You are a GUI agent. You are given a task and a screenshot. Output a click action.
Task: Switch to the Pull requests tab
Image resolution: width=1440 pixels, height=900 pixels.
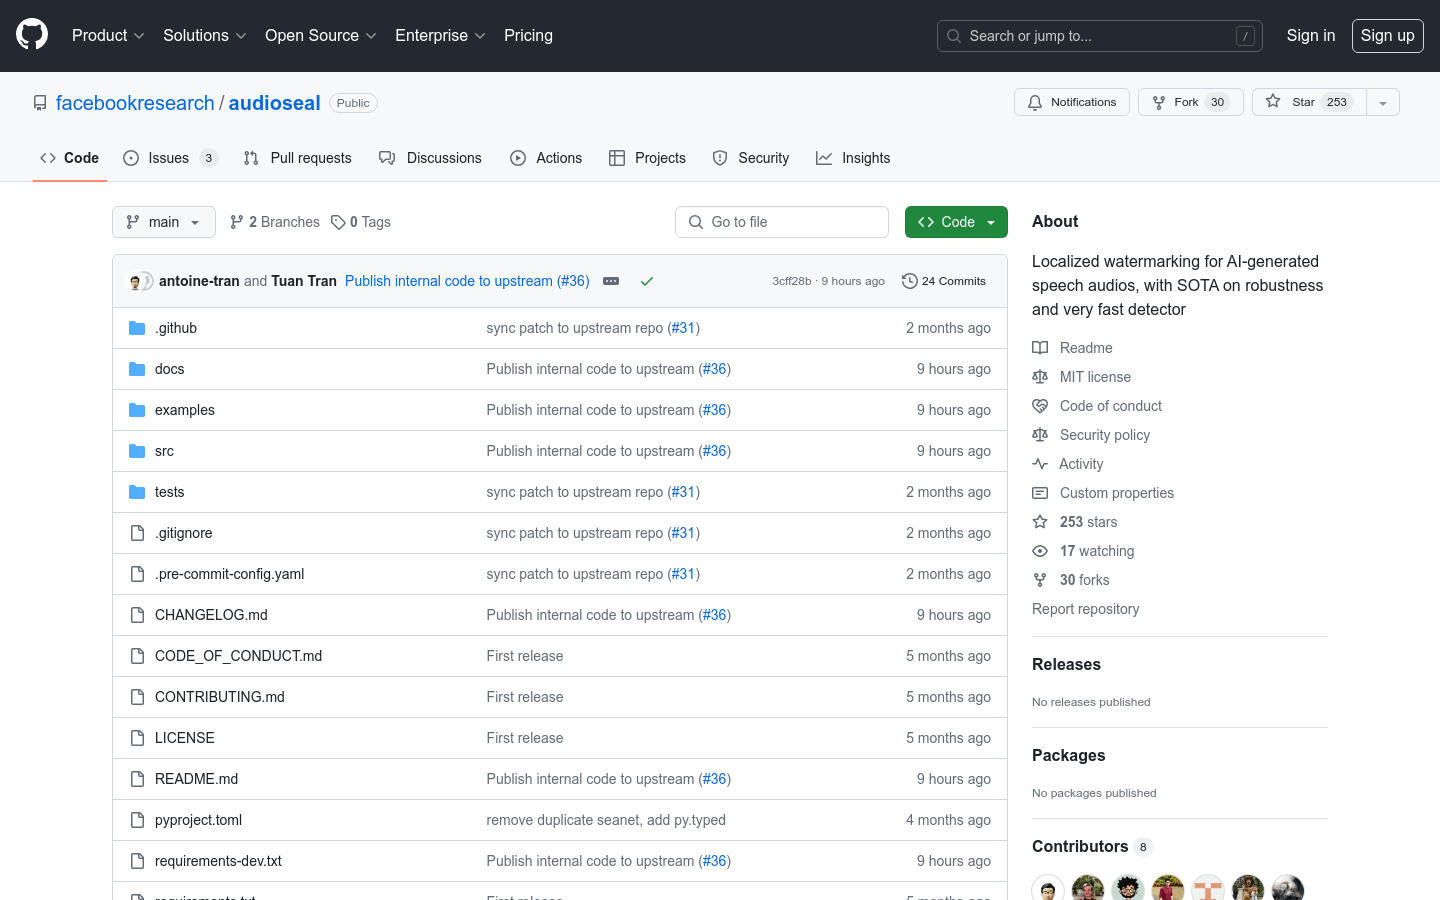(298, 158)
